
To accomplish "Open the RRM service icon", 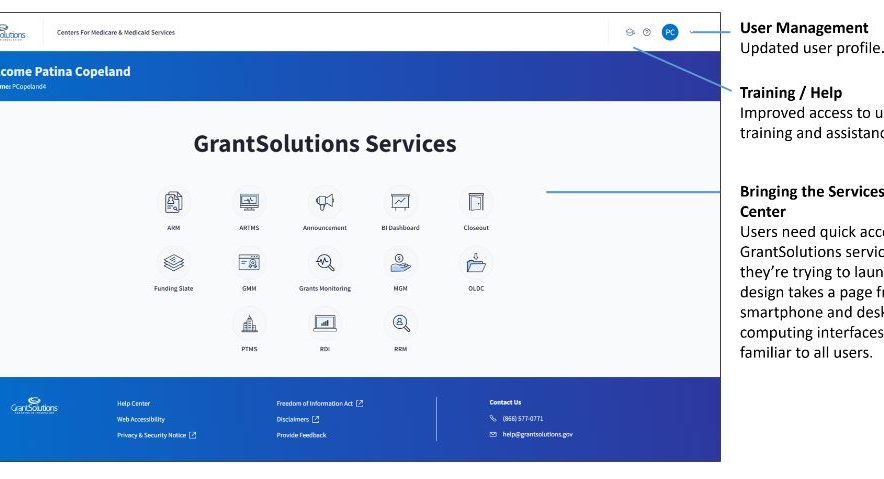I will 400,323.
